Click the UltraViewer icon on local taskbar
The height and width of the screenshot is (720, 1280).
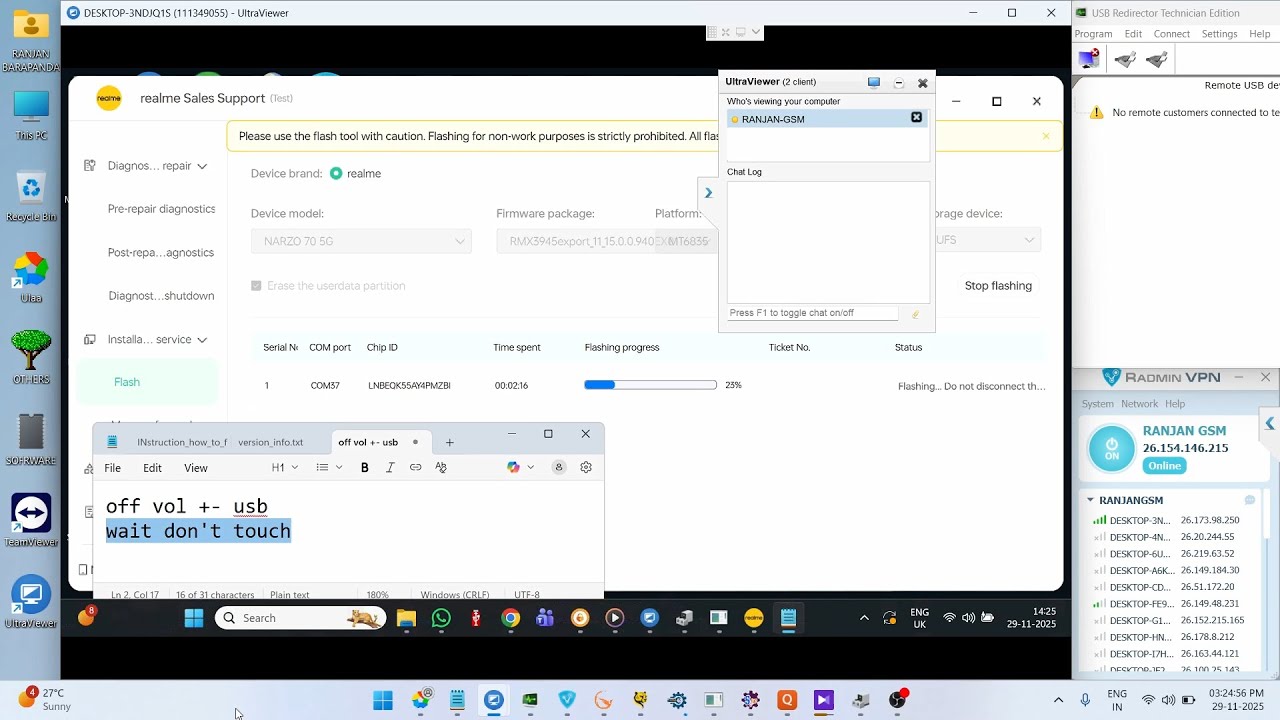493,700
